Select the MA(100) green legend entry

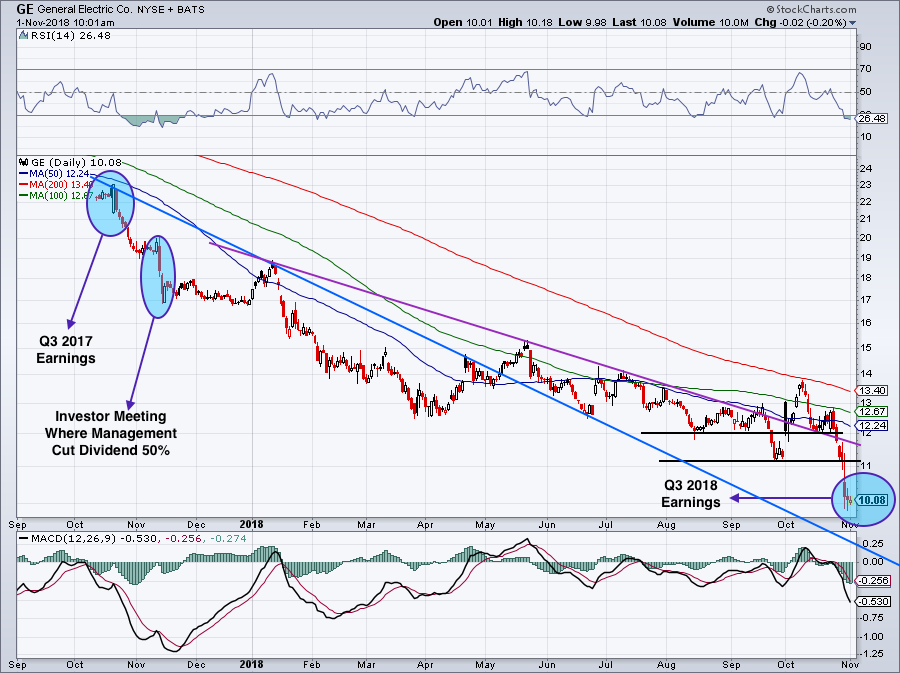point(56,196)
